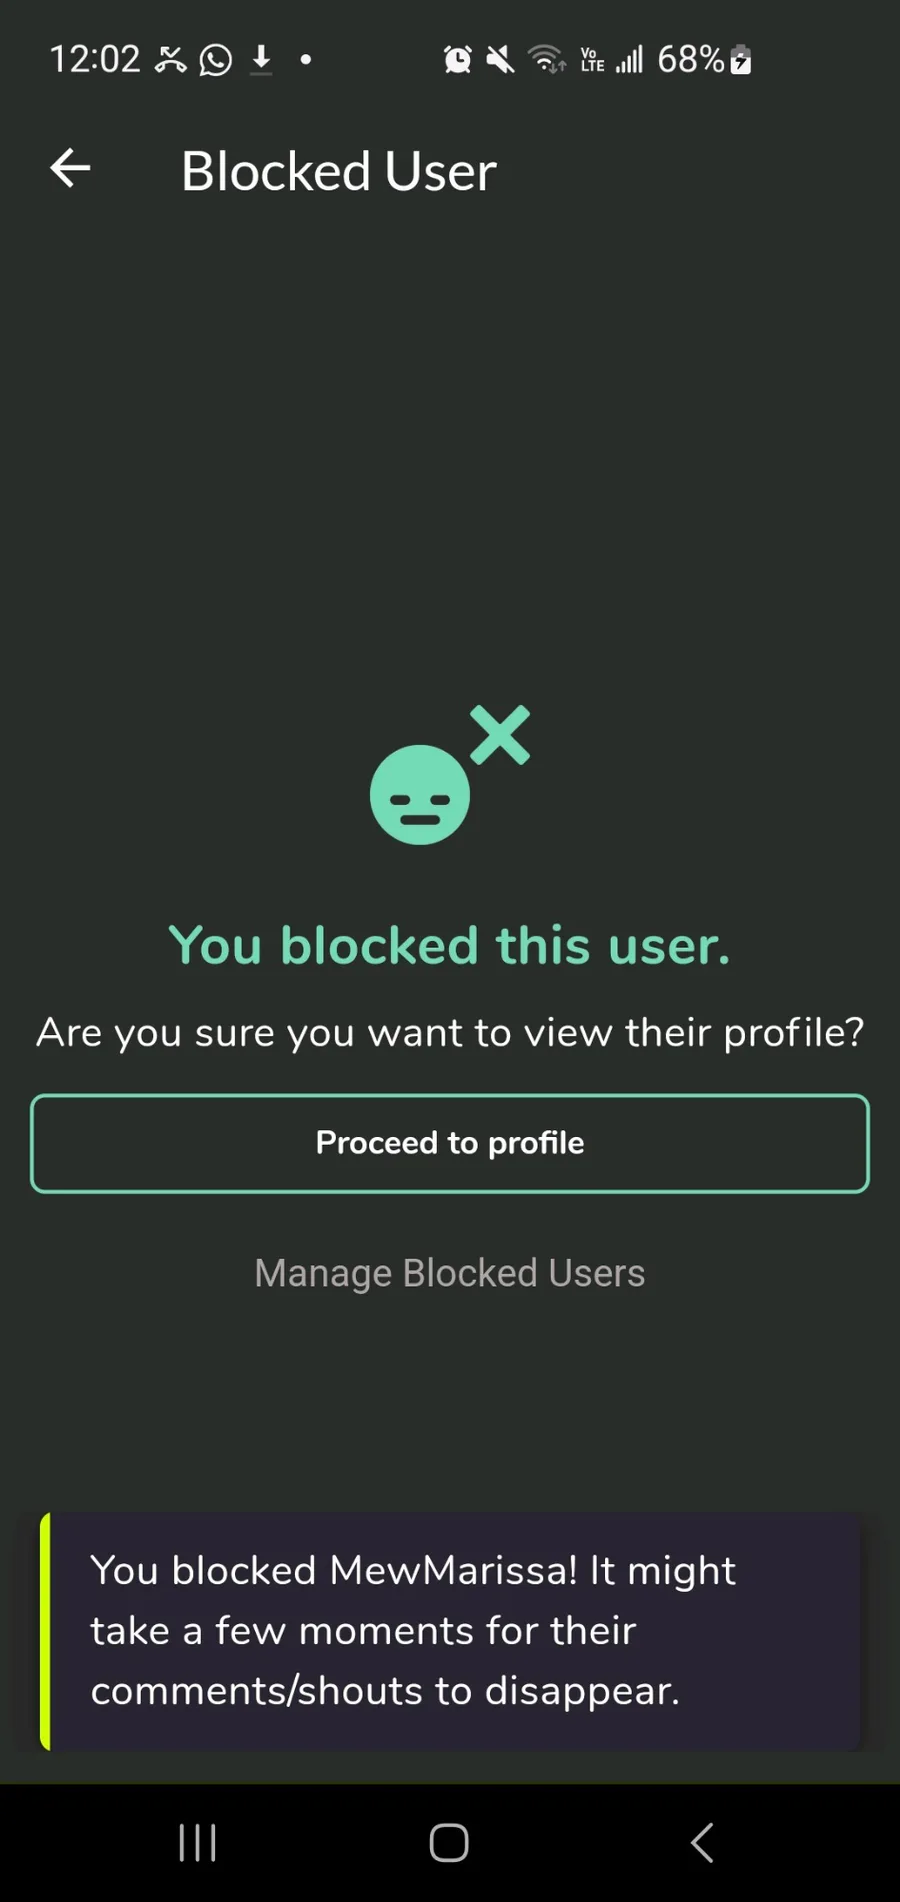This screenshot has height=1902, width=900.
Task: Tap the battery 68% indicator
Action: [704, 60]
